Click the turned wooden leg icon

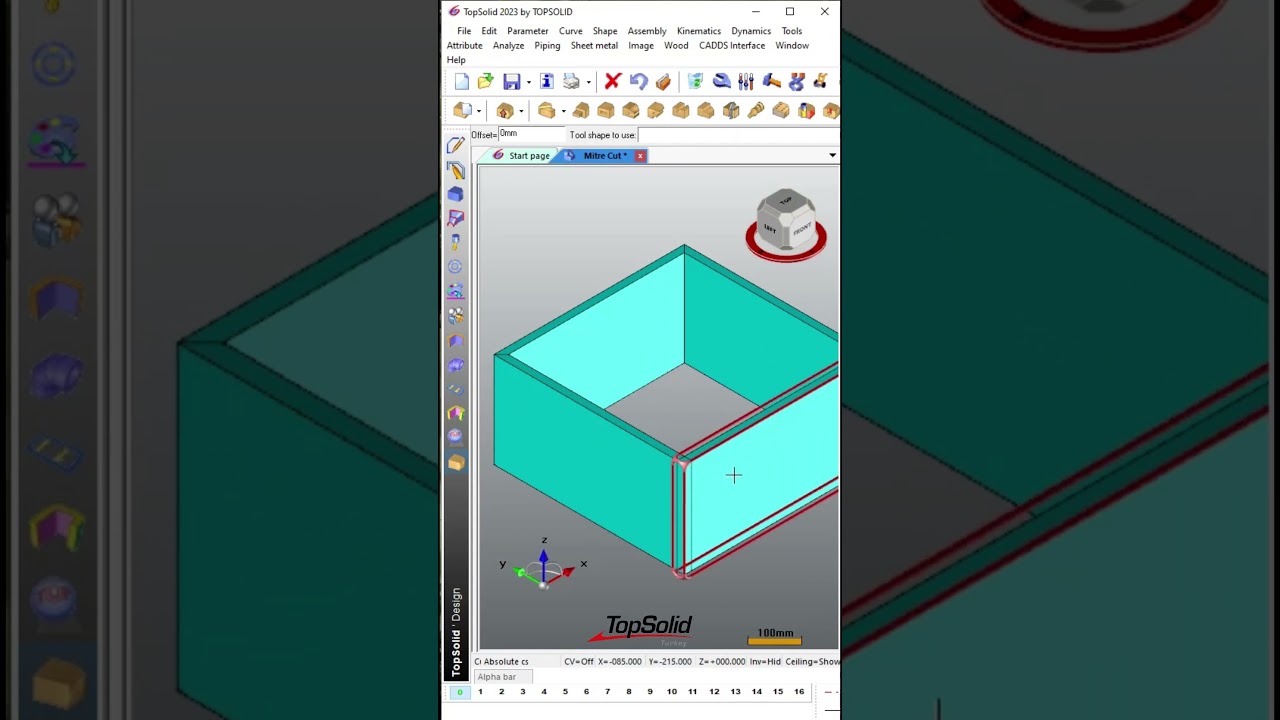point(756,111)
